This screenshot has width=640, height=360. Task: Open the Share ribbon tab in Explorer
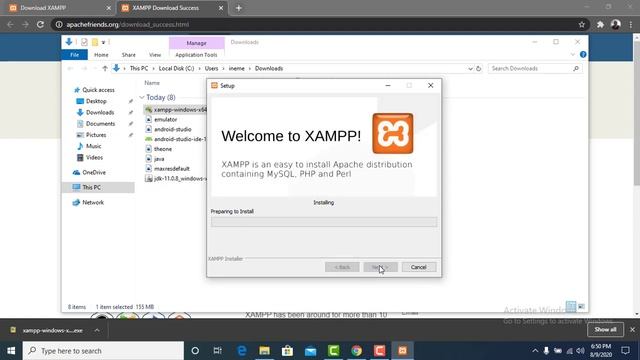point(129,55)
